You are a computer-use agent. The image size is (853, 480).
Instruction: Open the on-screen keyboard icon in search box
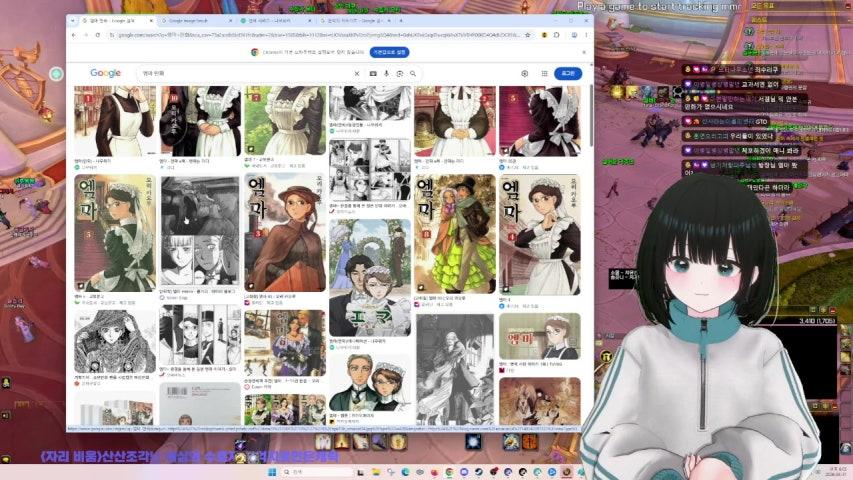click(373, 73)
